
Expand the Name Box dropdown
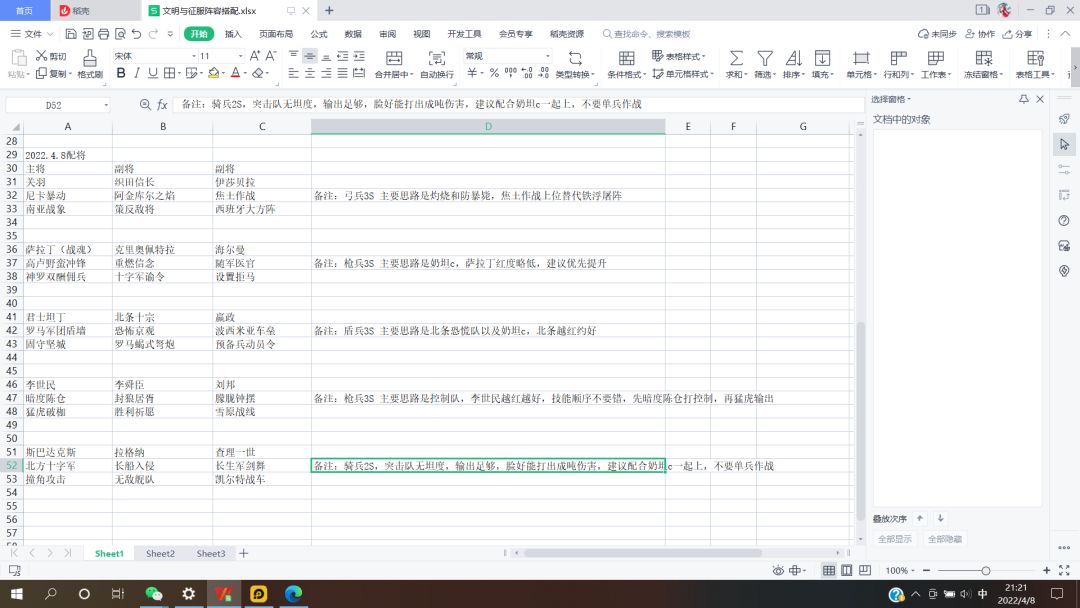point(105,105)
